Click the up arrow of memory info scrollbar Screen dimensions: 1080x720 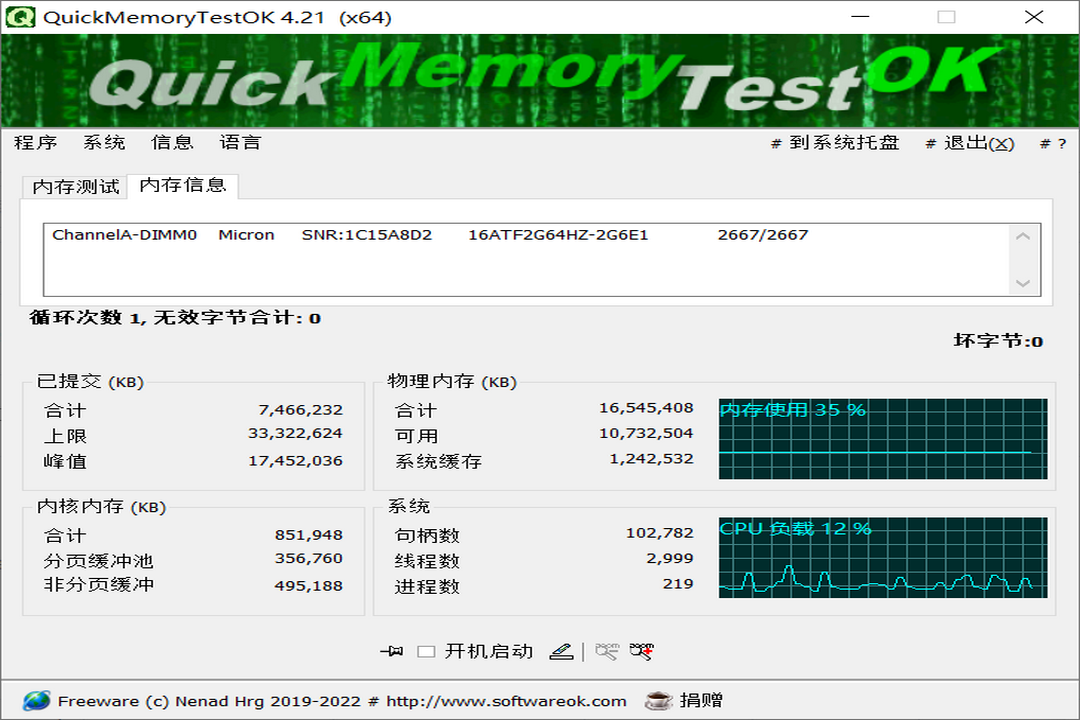point(1022,234)
